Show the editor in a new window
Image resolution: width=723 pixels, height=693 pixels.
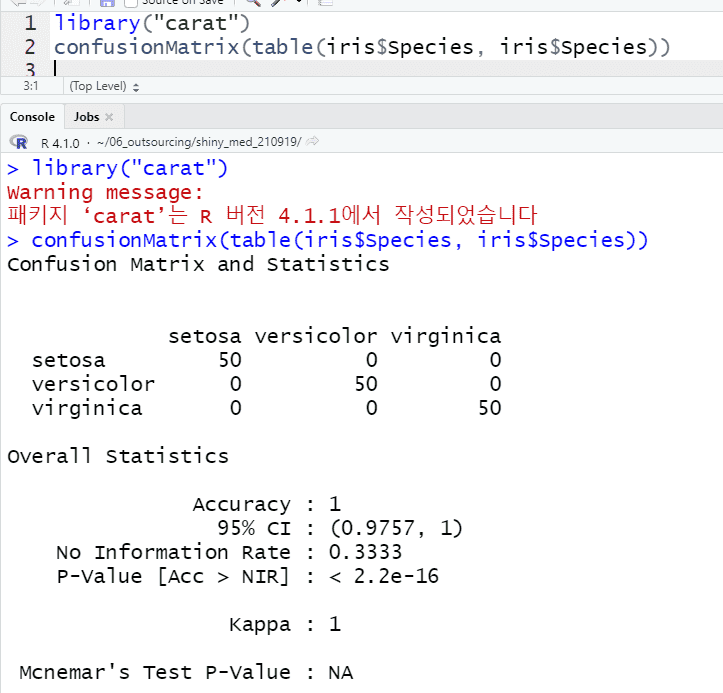(68, 3)
